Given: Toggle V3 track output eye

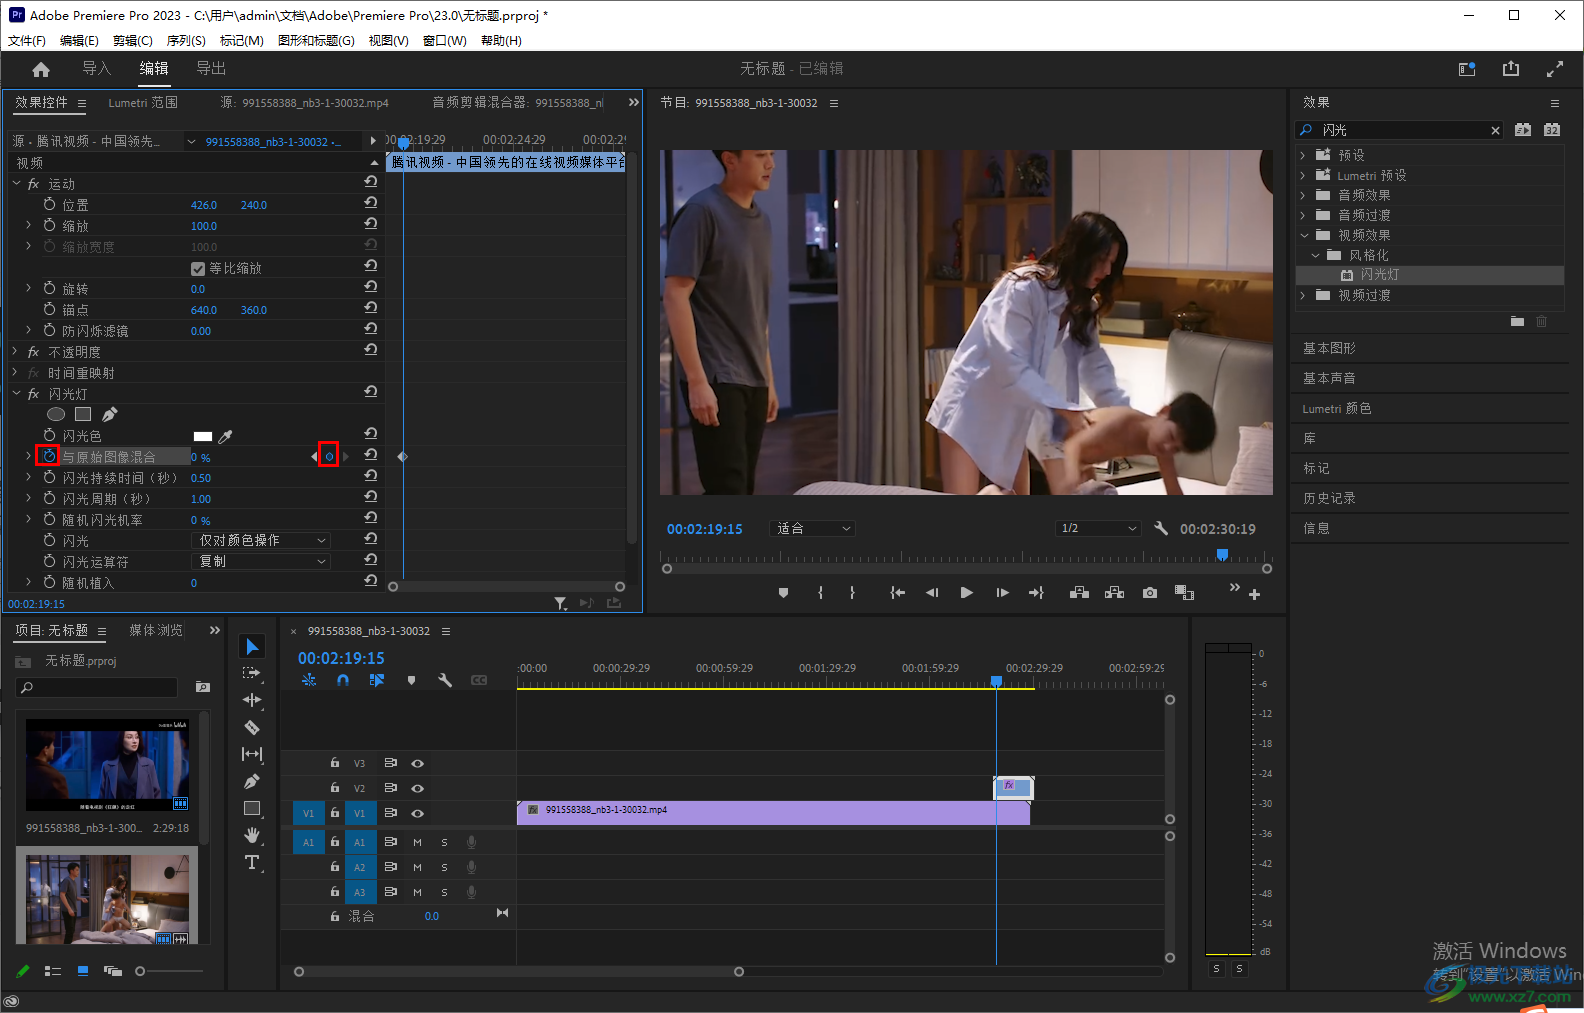Looking at the screenshot, I should pos(417,763).
